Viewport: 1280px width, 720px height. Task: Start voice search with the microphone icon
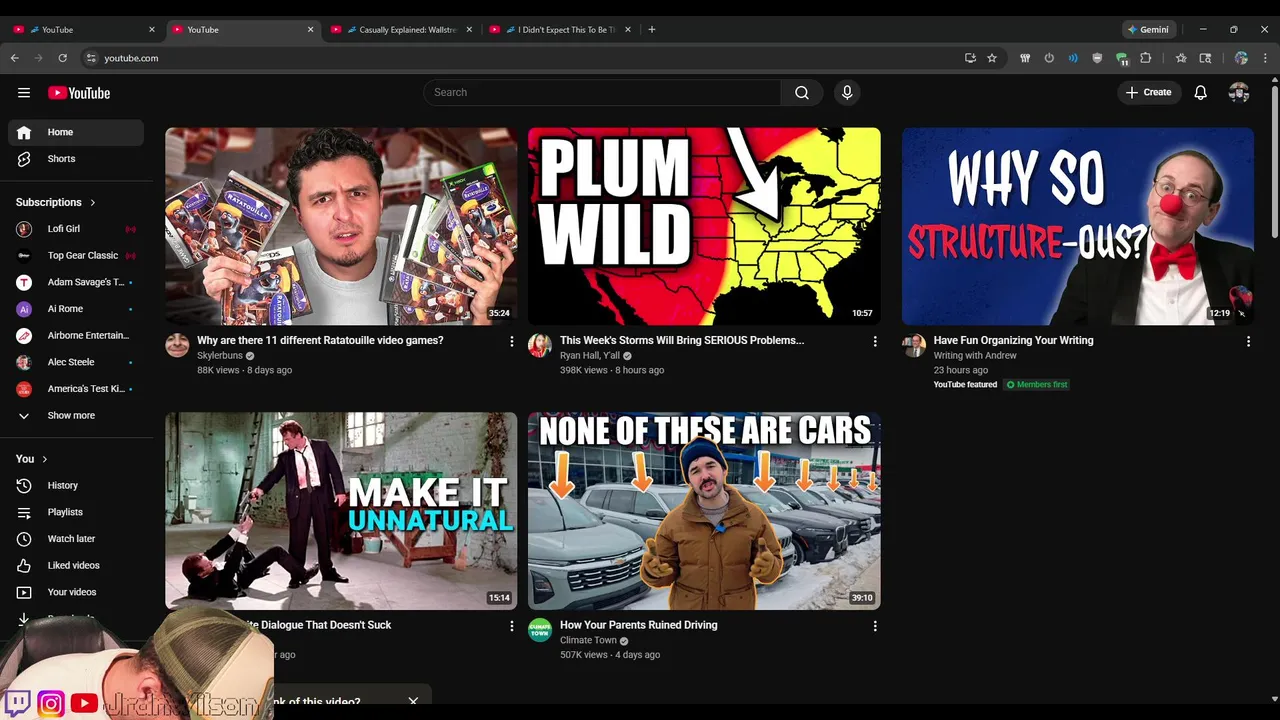[847, 93]
